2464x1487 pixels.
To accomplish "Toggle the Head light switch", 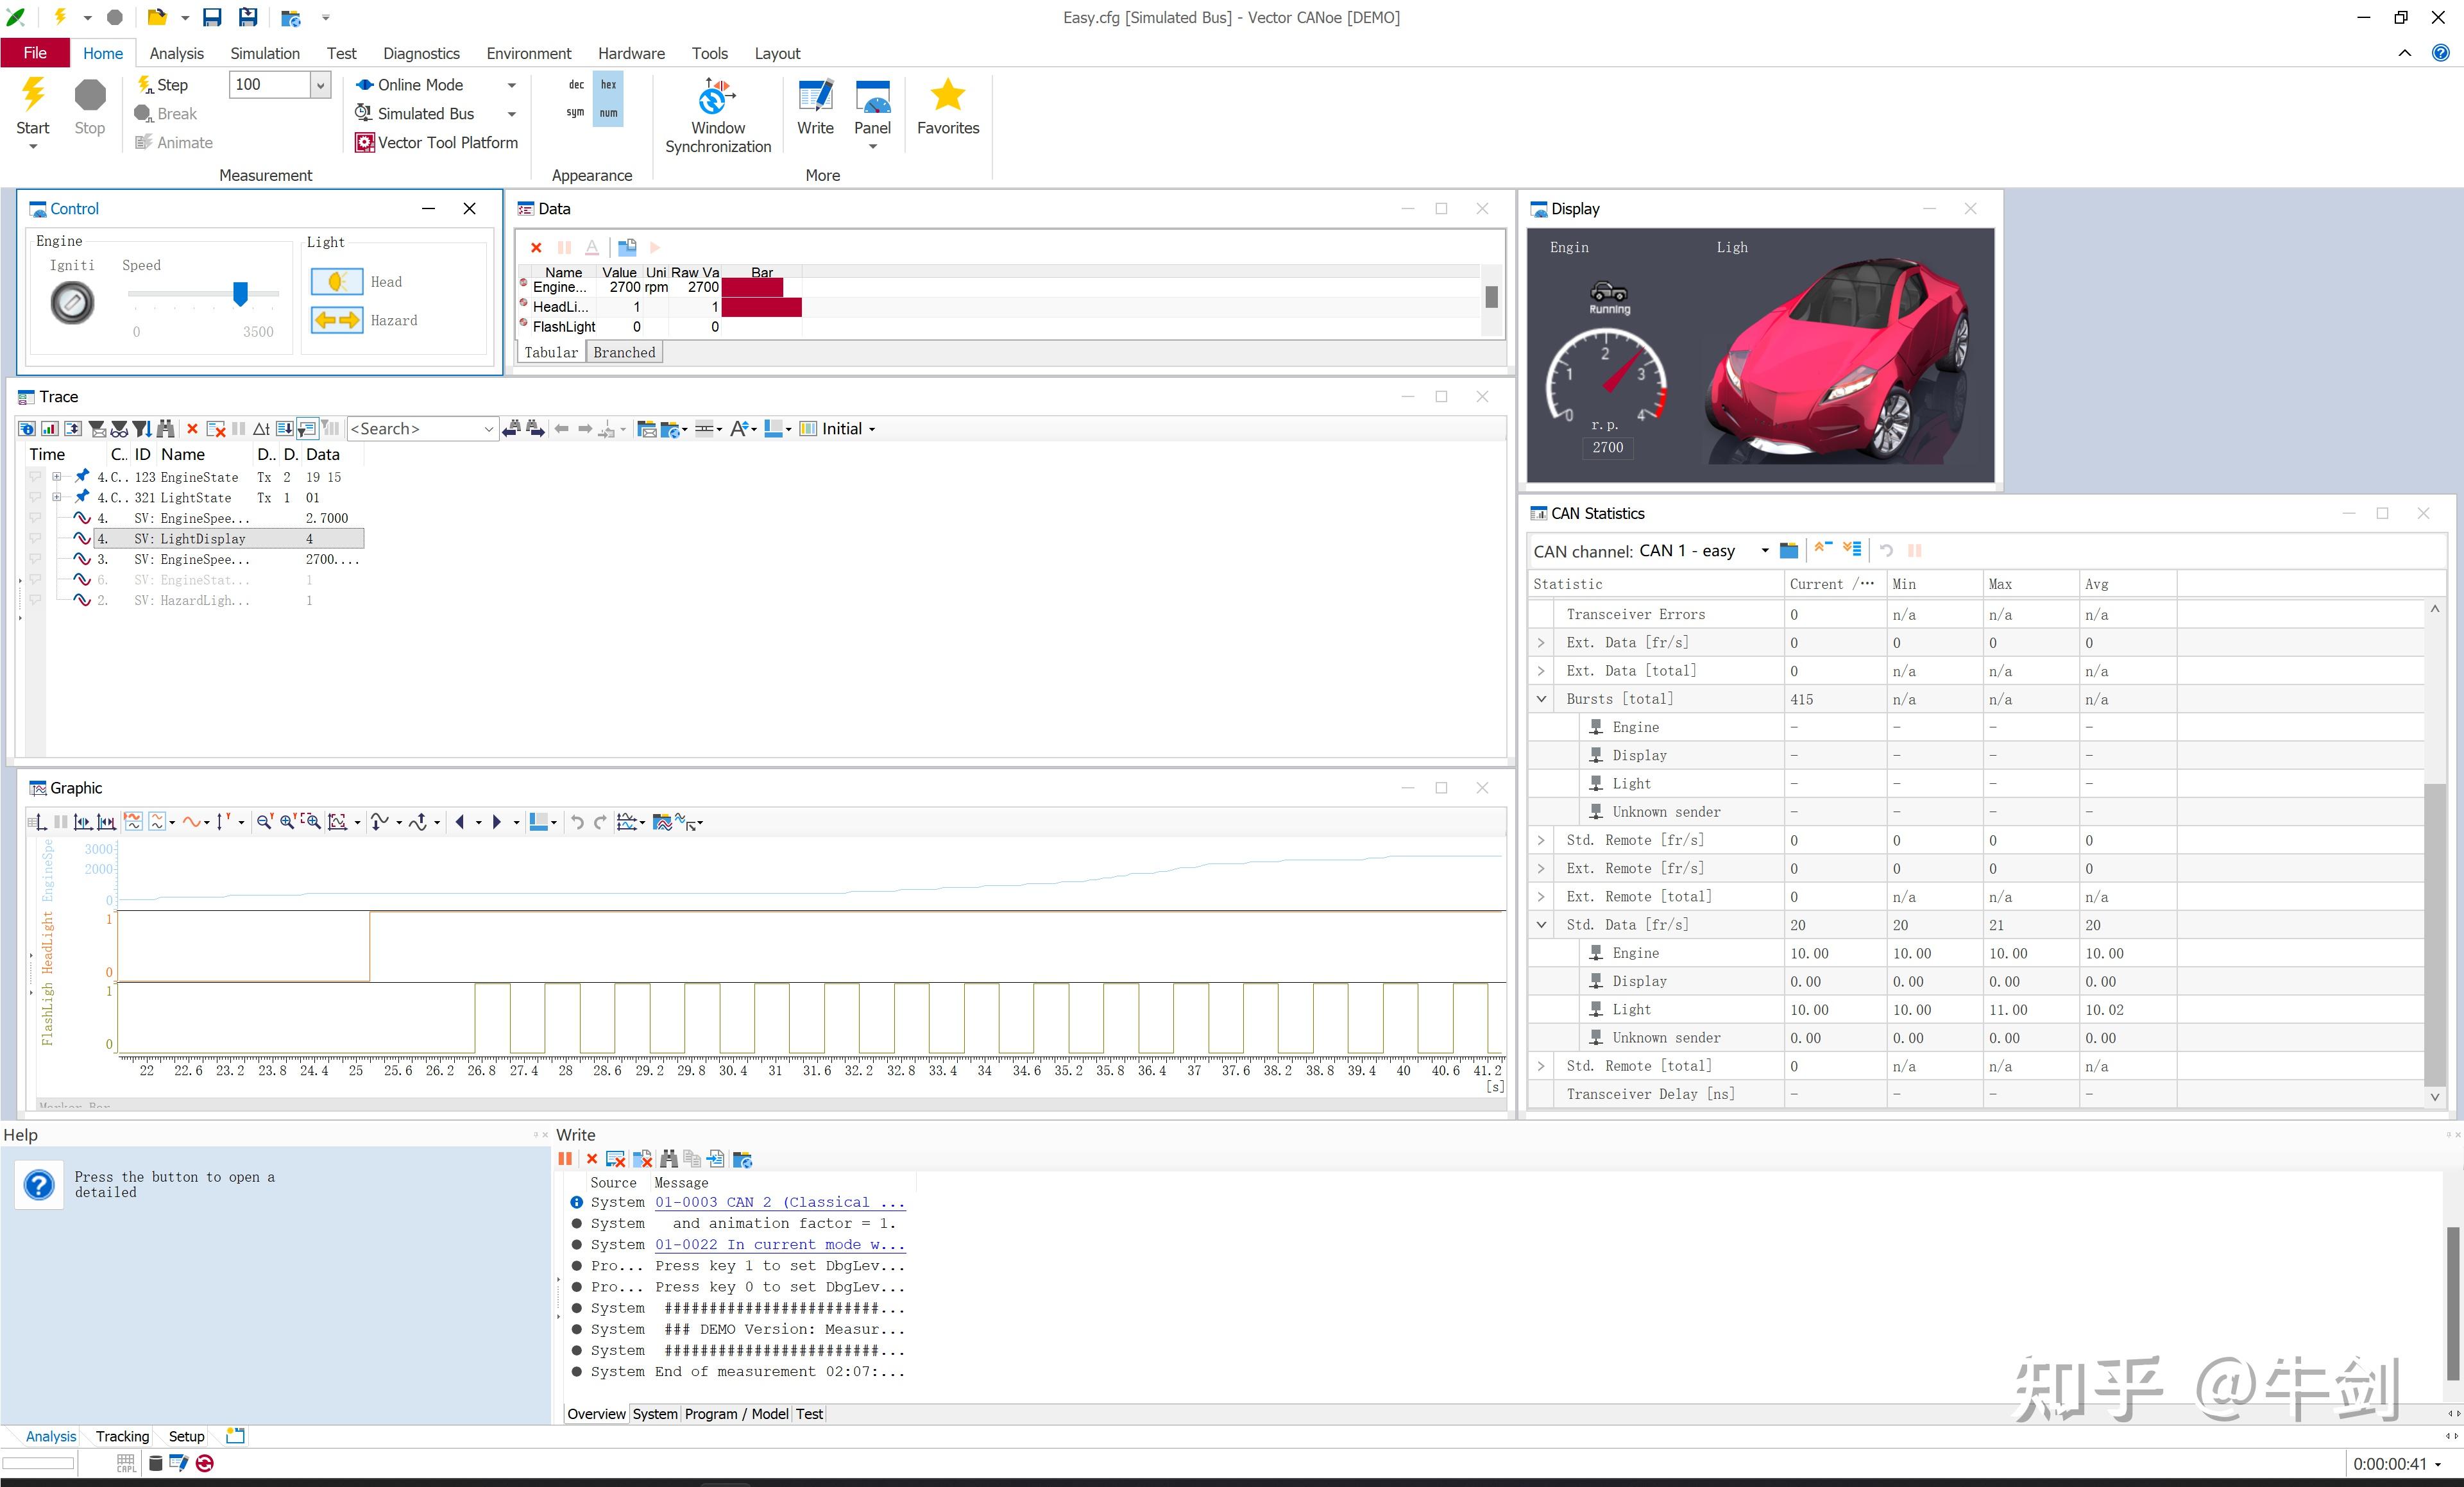I will click(337, 282).
